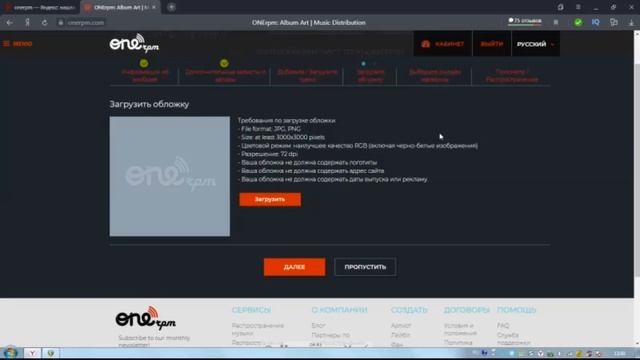Go to fifth step tab Выберите онлайн магазины
Screen dimensions: 640x360
pos(435,76)
